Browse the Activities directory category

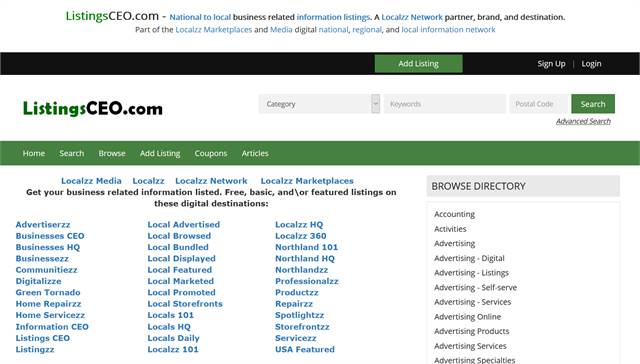click(450, 229)
